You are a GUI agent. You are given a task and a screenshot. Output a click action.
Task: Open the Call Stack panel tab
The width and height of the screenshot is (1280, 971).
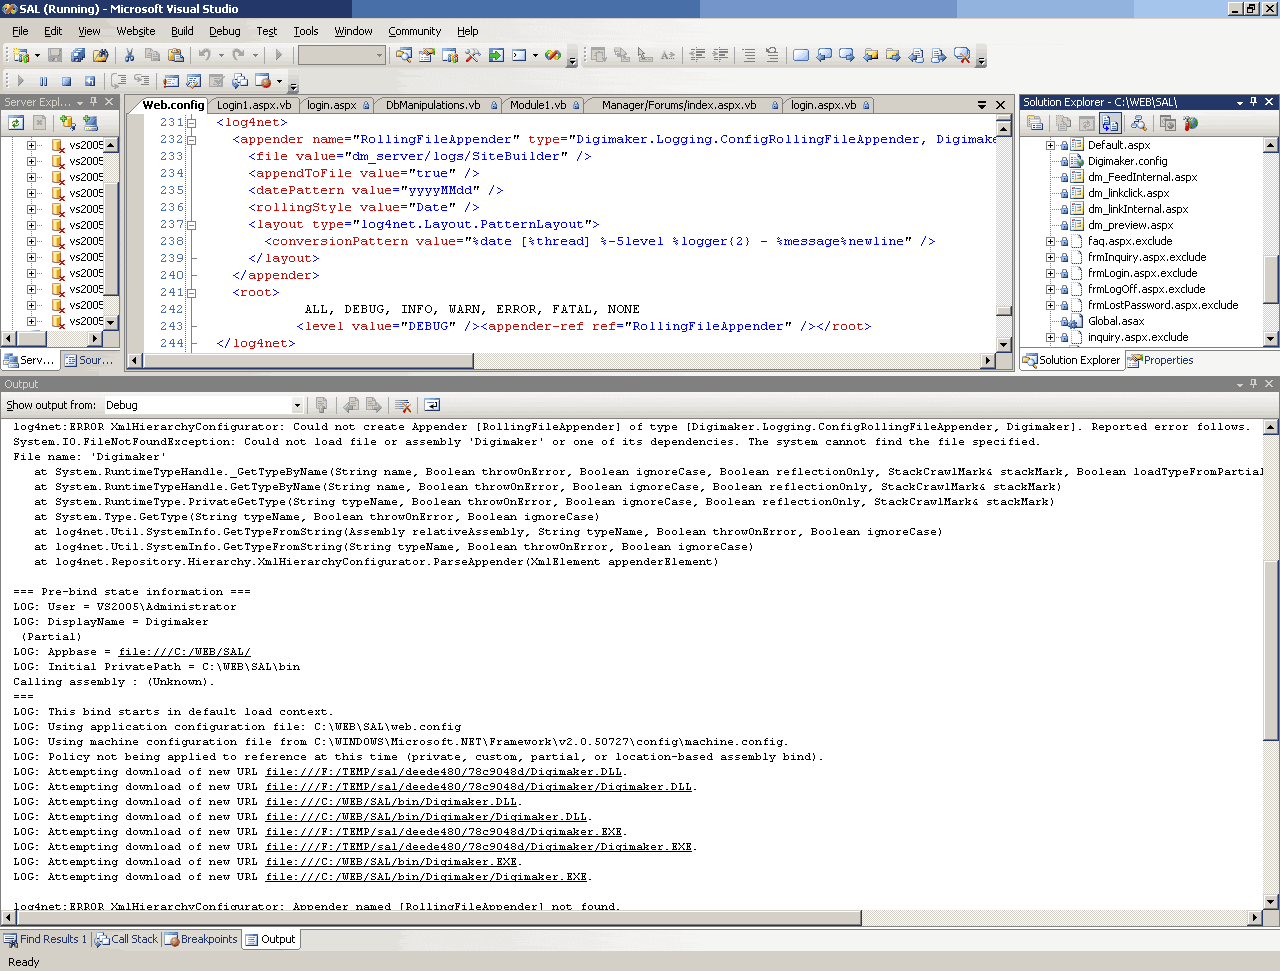(x=126, y=939)
